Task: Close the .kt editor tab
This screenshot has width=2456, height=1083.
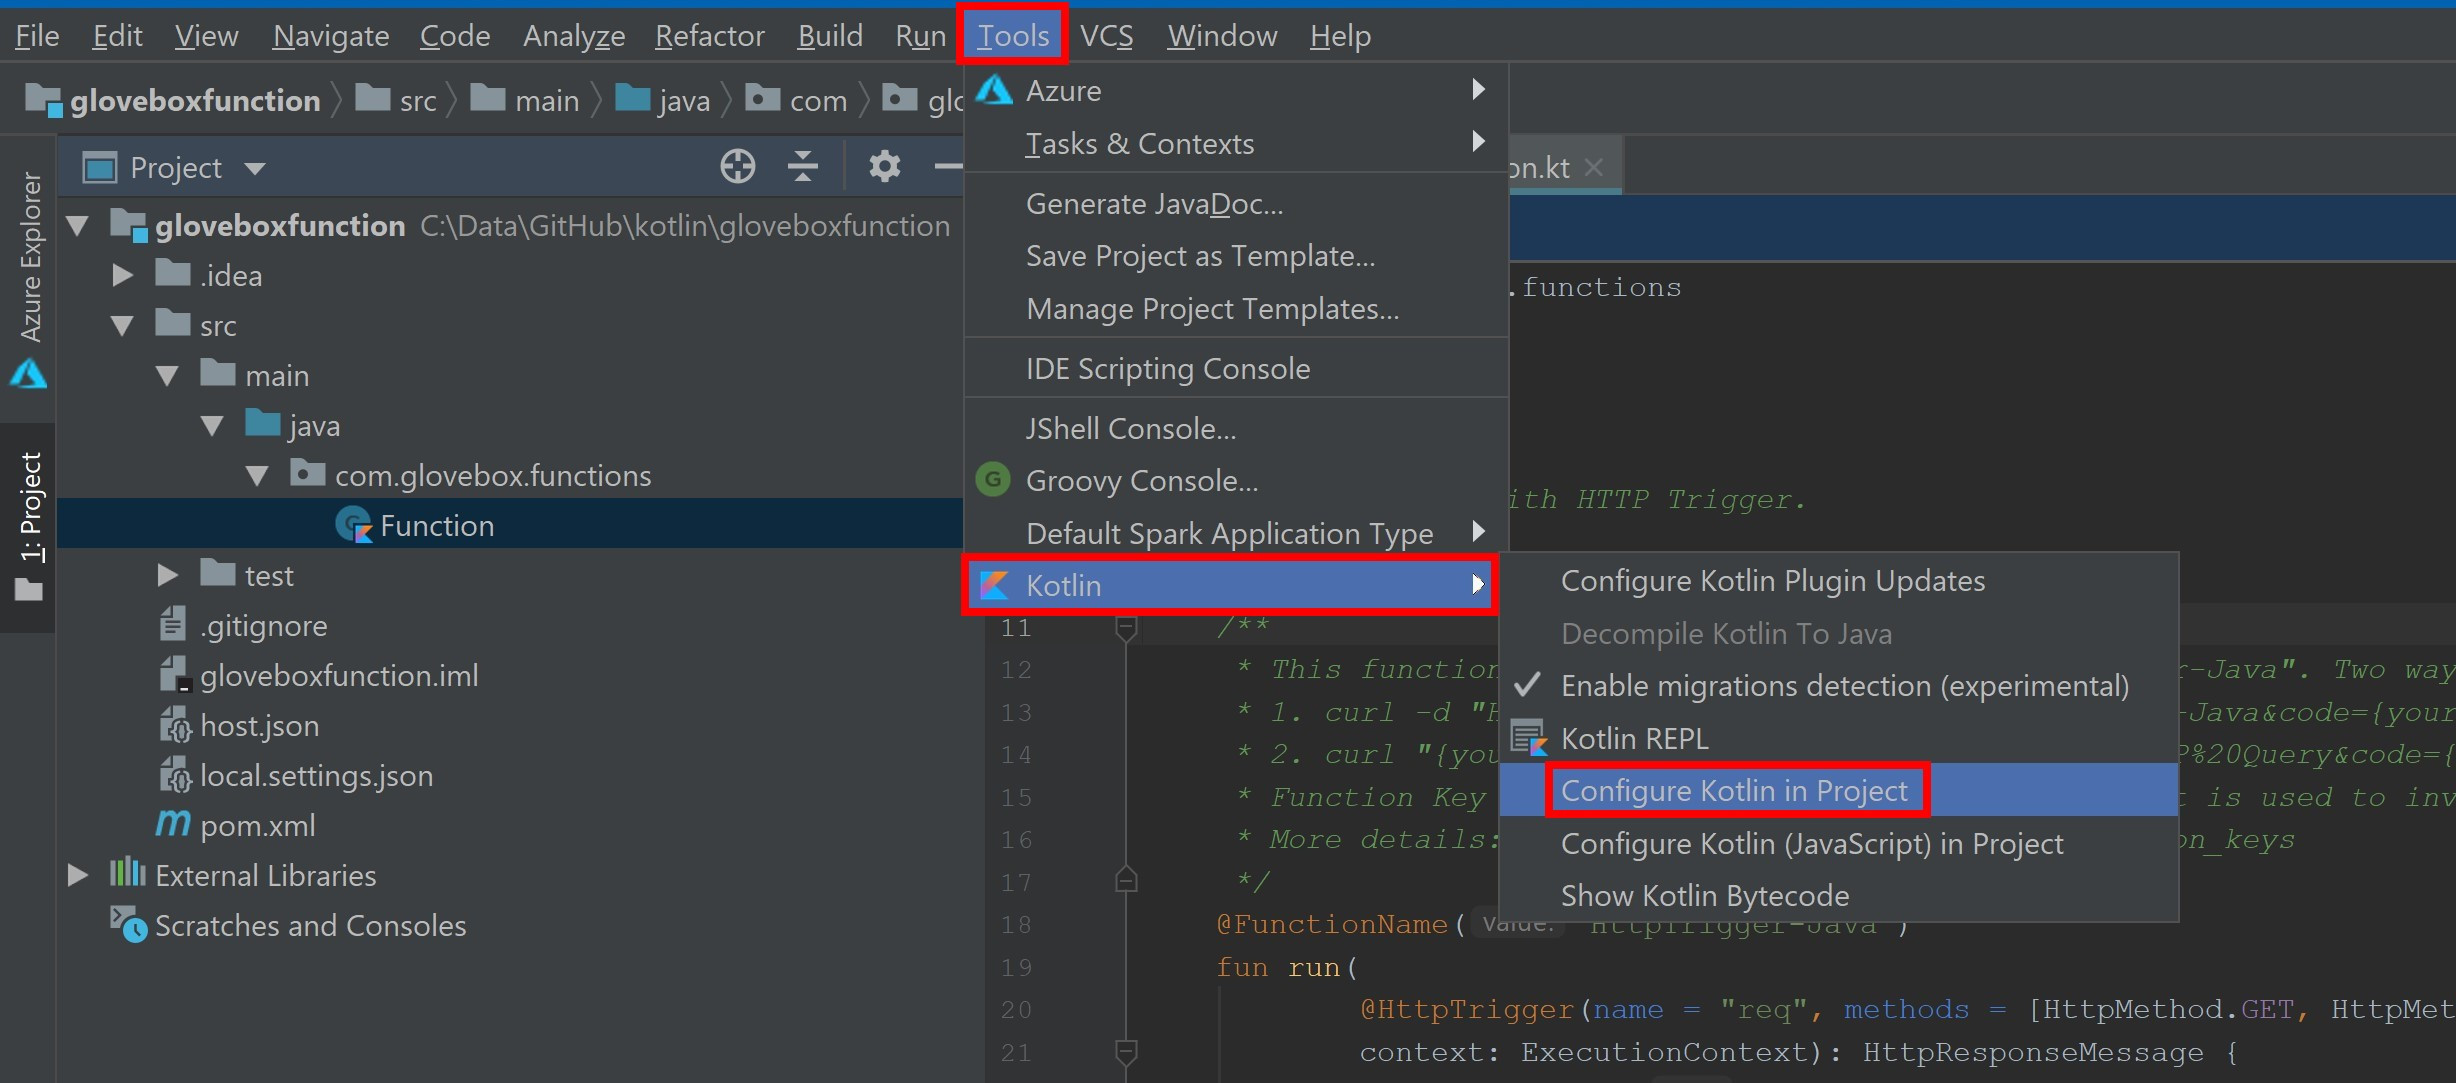Action: coord(1594,167)
